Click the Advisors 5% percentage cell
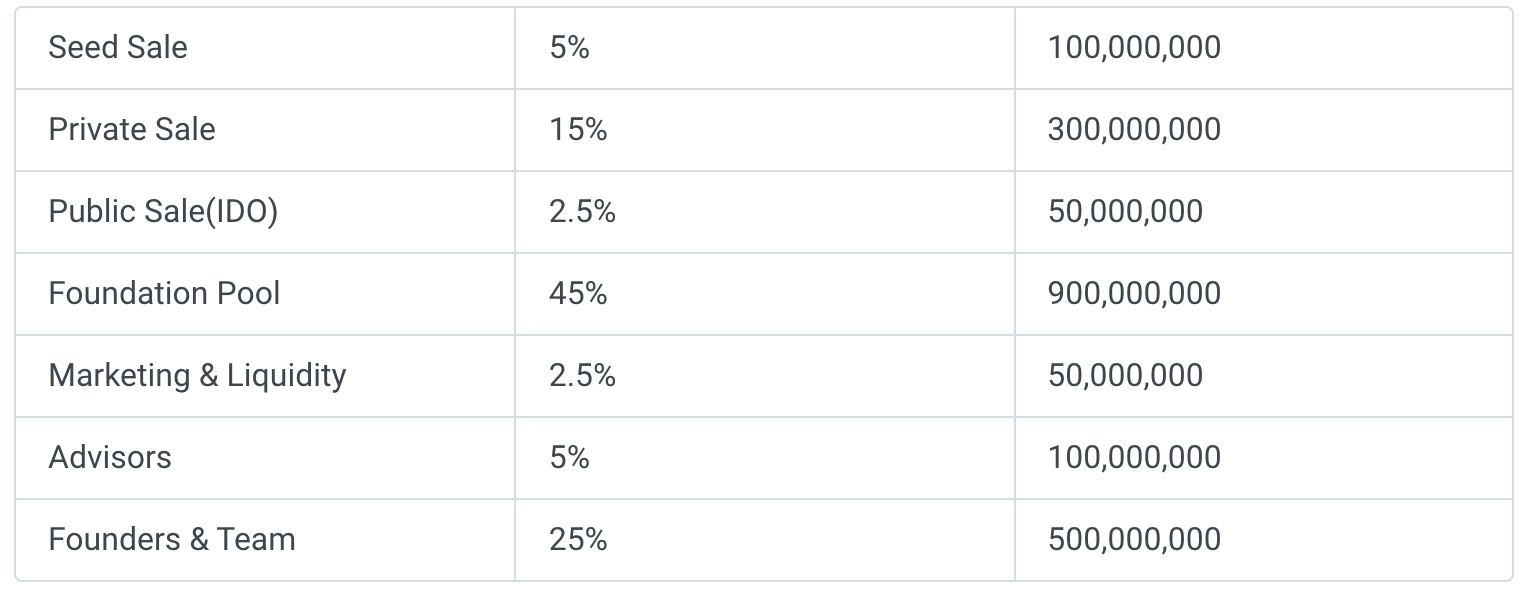Screen dimensions: 1524x590 pos(569,458)
